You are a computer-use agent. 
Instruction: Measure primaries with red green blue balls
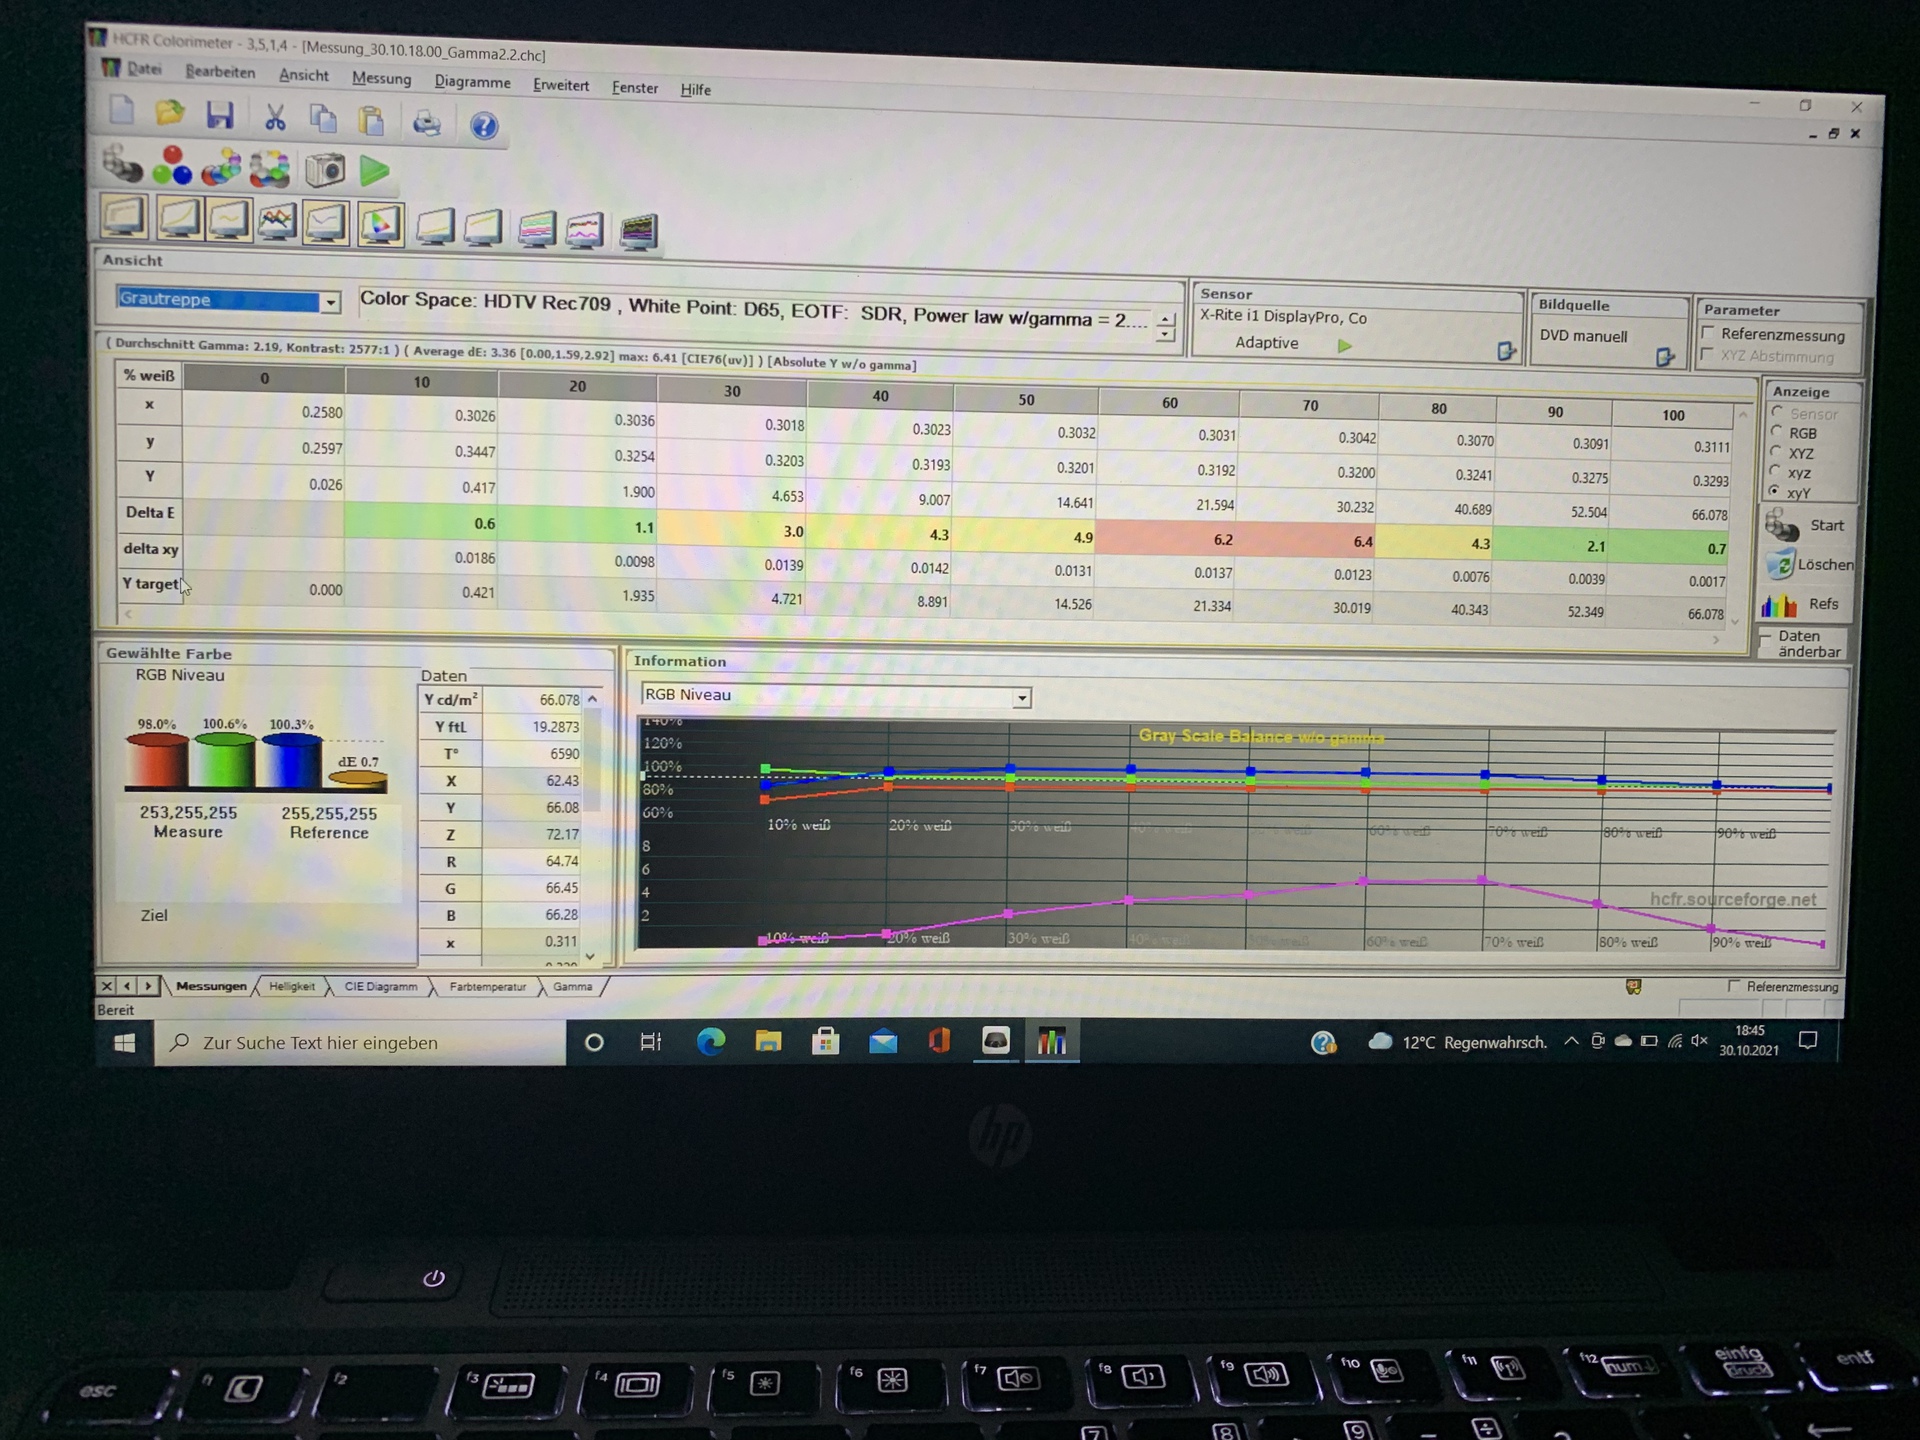pos(172,166)
